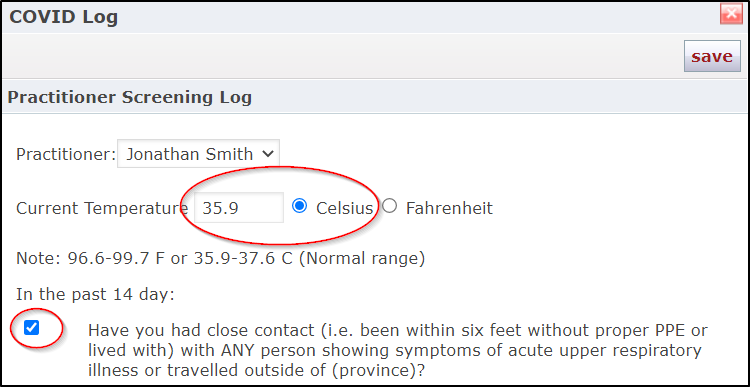Click the normal range note text
This screenshot has width=750, height=387.
(221, 258)
